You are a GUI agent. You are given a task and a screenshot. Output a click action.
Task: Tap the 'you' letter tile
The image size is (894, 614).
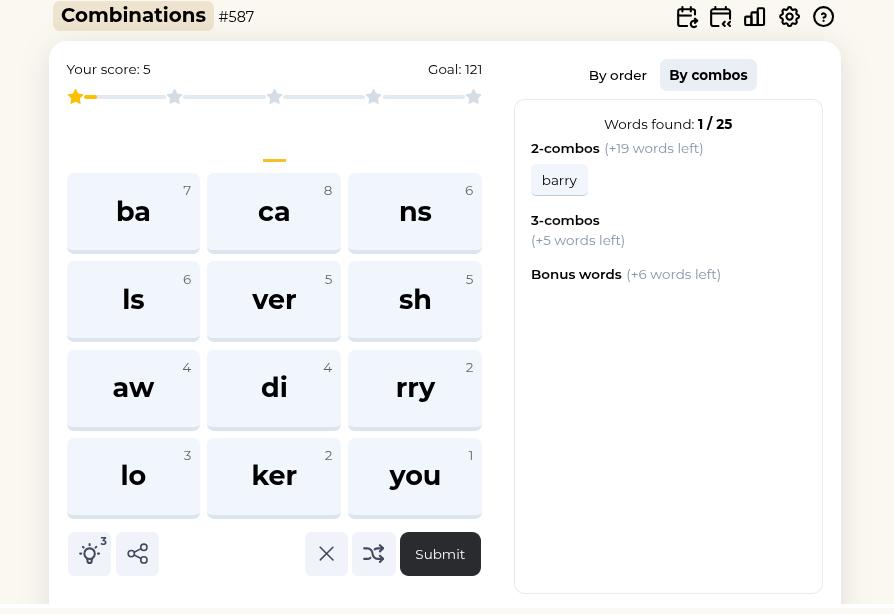(x=415, y=476)
